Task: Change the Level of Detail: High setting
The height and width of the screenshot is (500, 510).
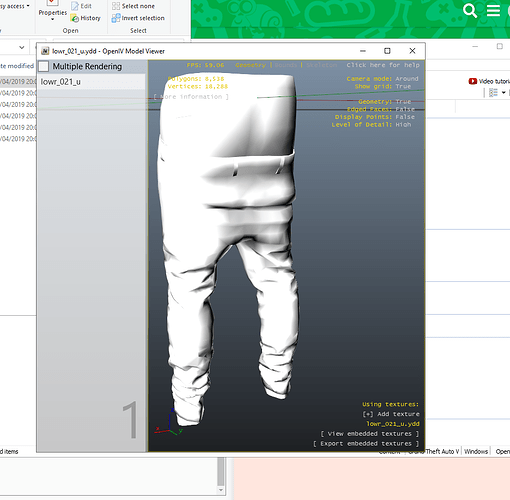Action: tap(371, 124)
